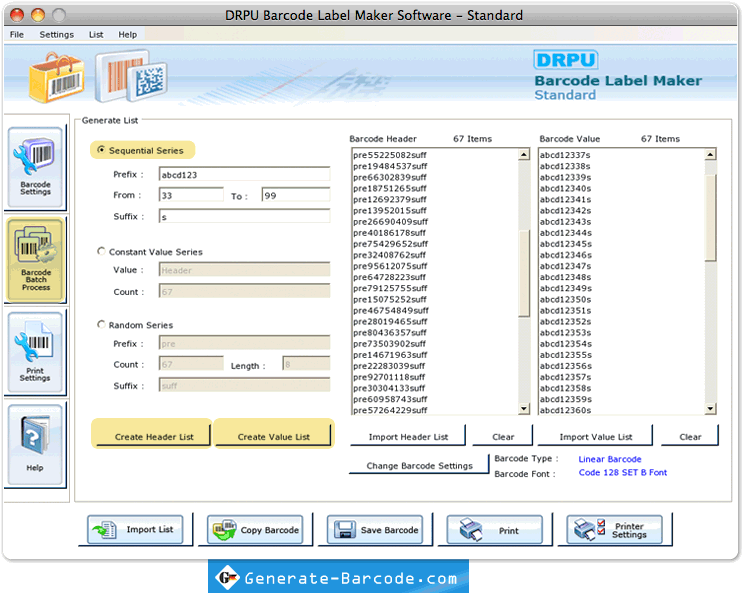The image size is (744, 593).
Task: Click the Random Series Count field
Action: 191,364
